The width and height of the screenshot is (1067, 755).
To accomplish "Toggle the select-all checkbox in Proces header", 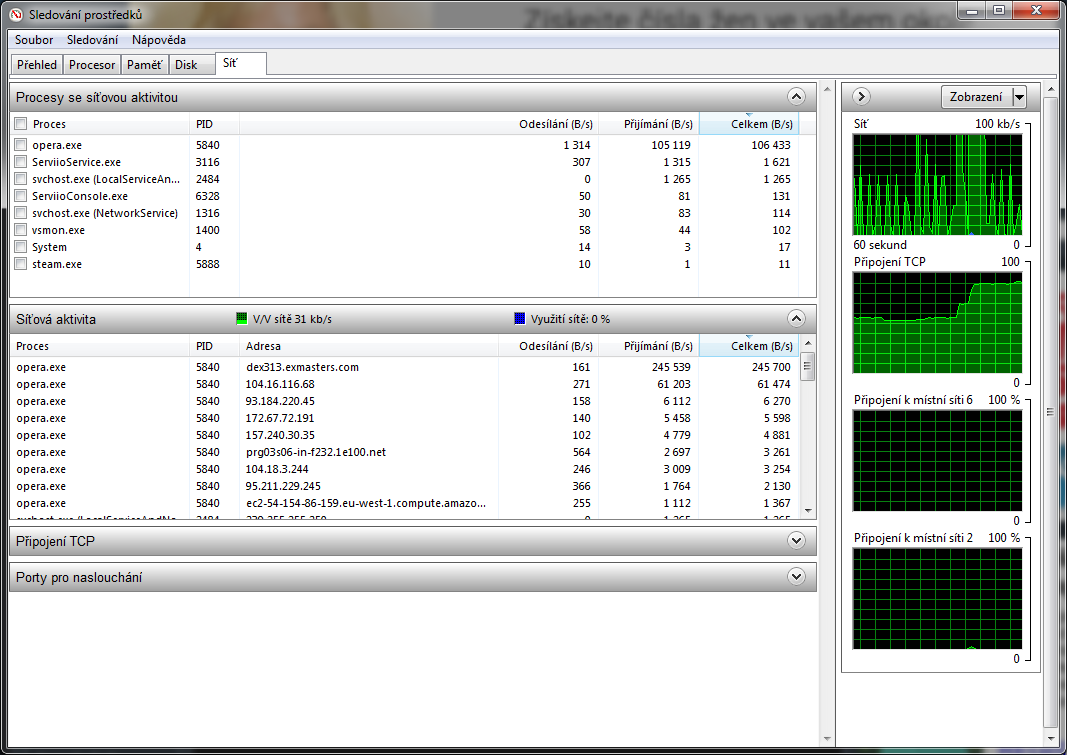I will point(21,124).
